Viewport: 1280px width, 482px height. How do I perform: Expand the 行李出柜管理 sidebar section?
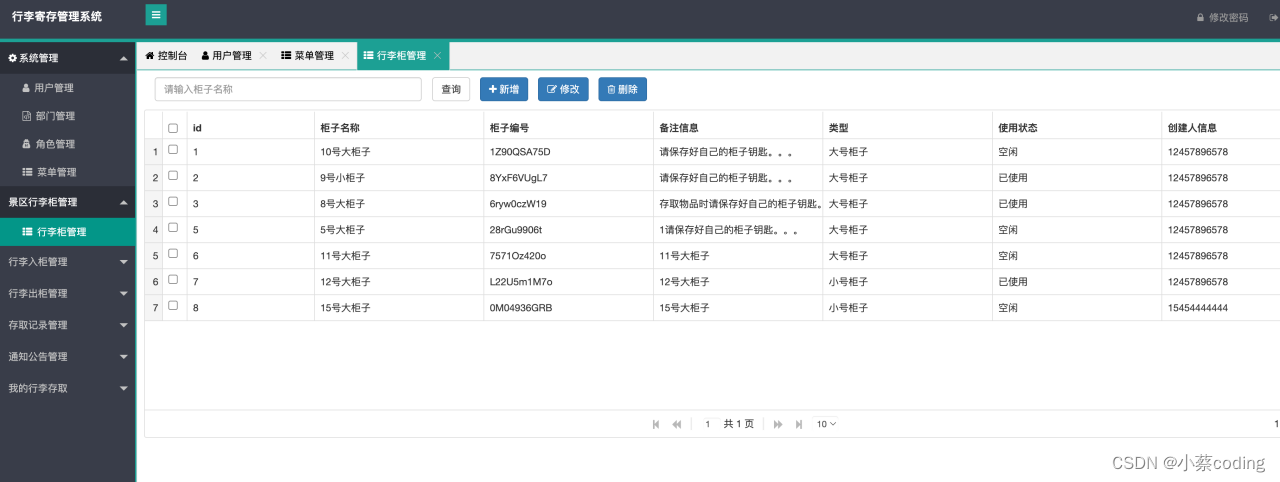tap(67, 294)
